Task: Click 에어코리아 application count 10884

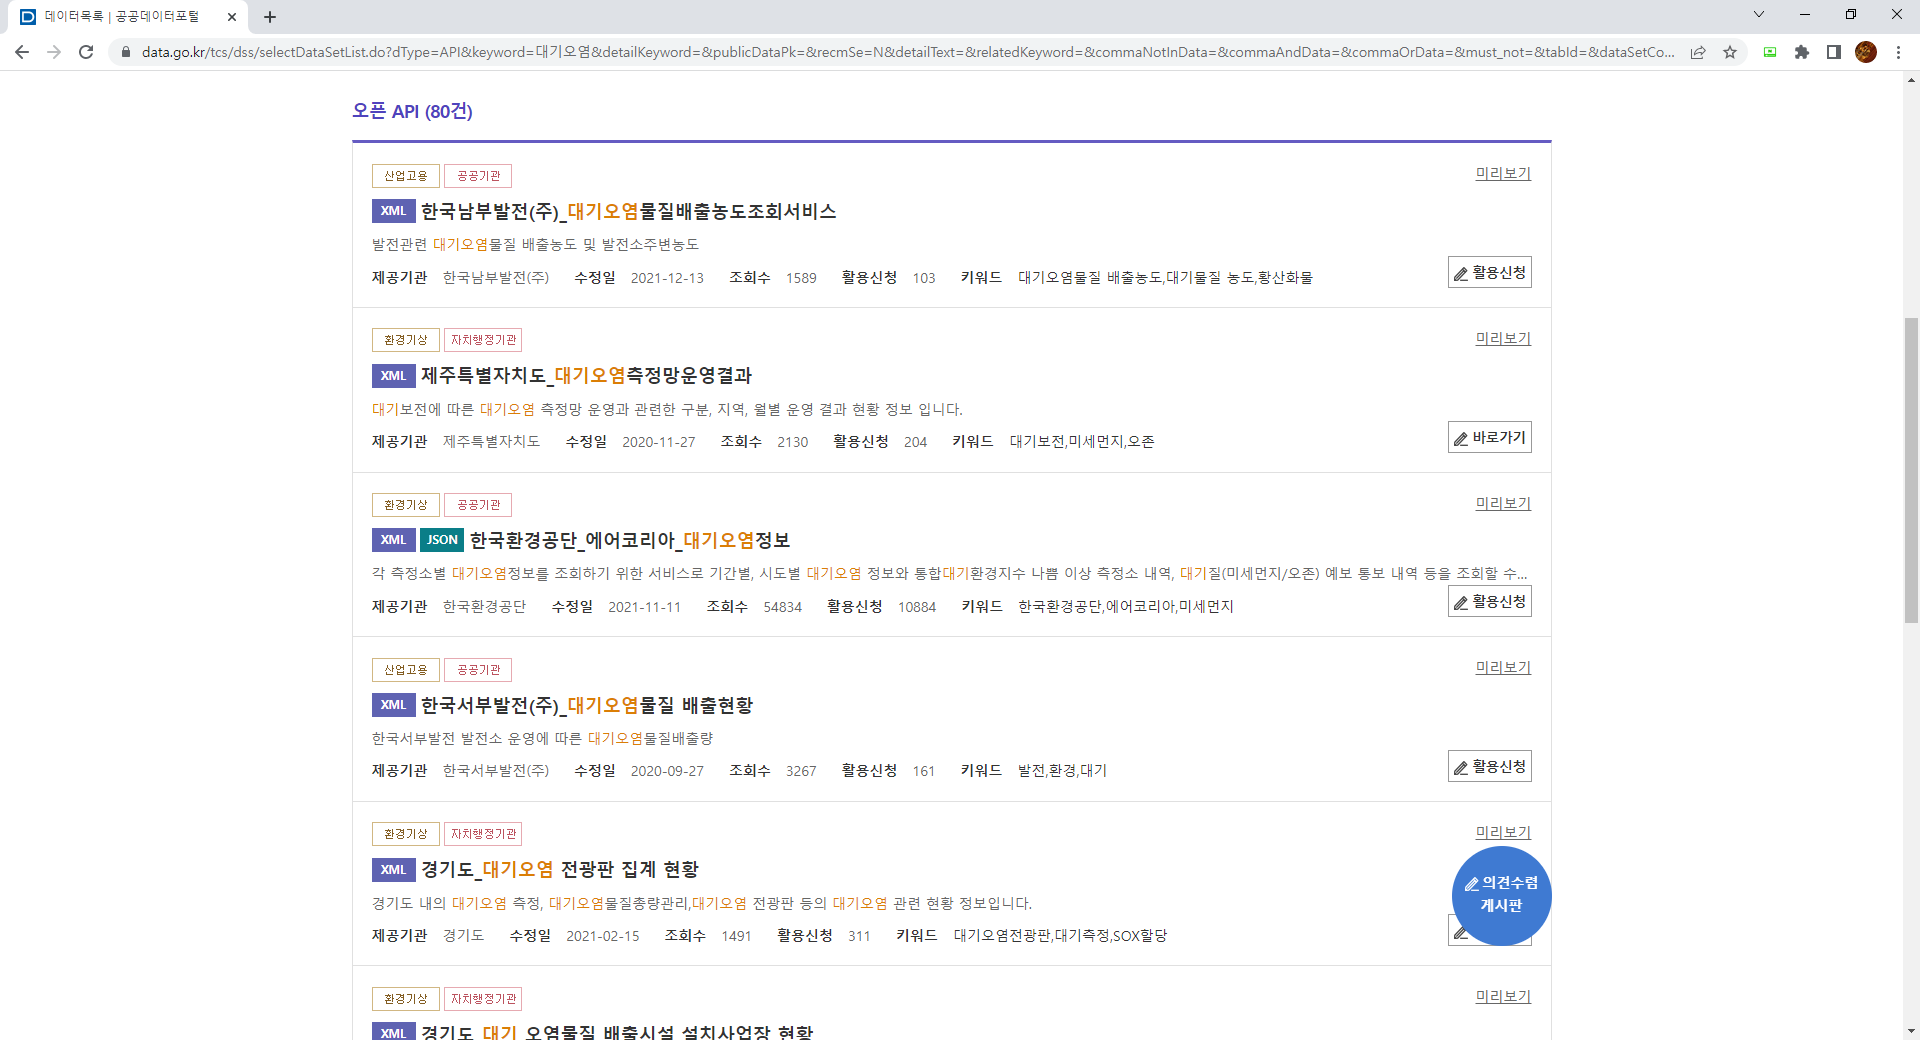Action: coord(917,607)
